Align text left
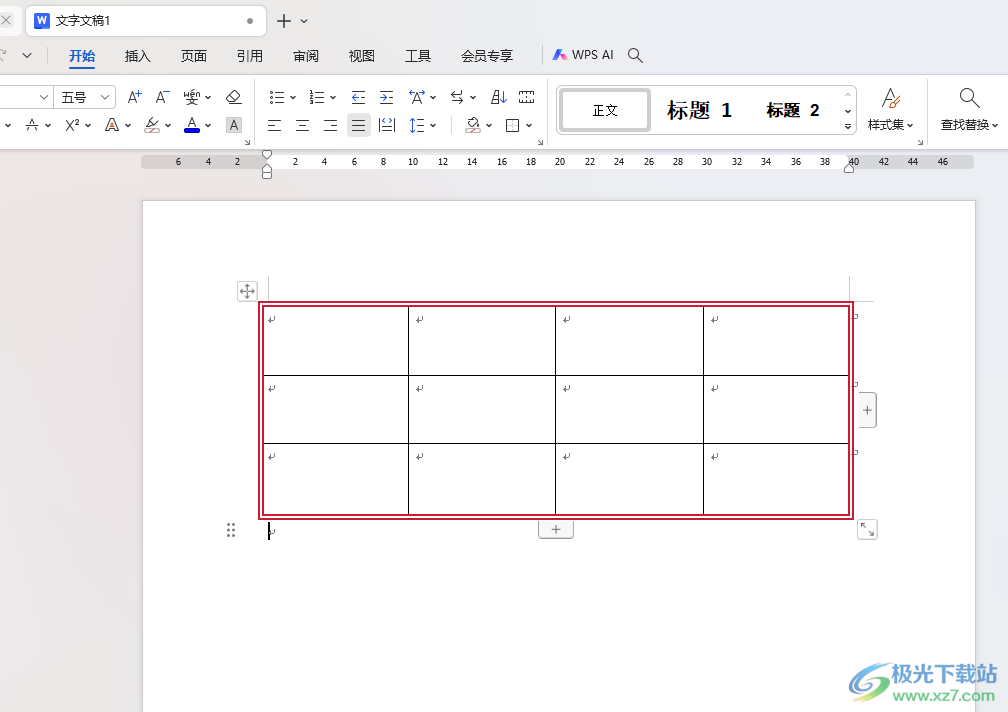The height and width of the screenshot is (712, 1008). [x=274, y=125]
